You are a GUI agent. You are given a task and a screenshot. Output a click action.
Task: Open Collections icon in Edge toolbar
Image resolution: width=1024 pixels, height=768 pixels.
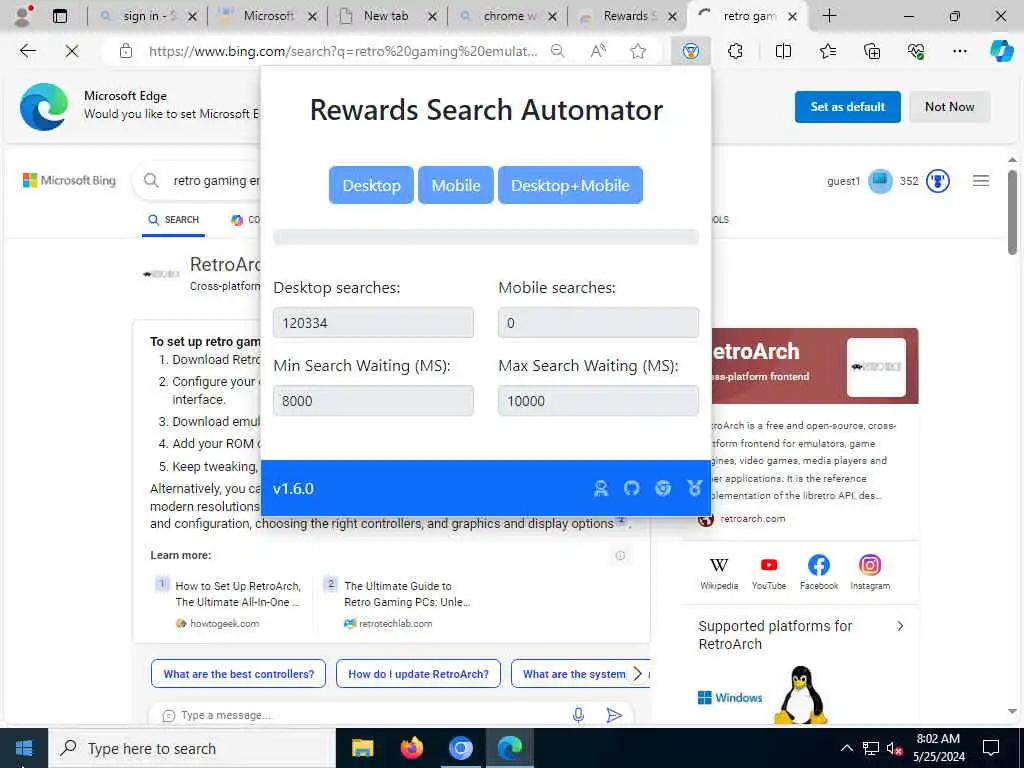tap(872, 51)
